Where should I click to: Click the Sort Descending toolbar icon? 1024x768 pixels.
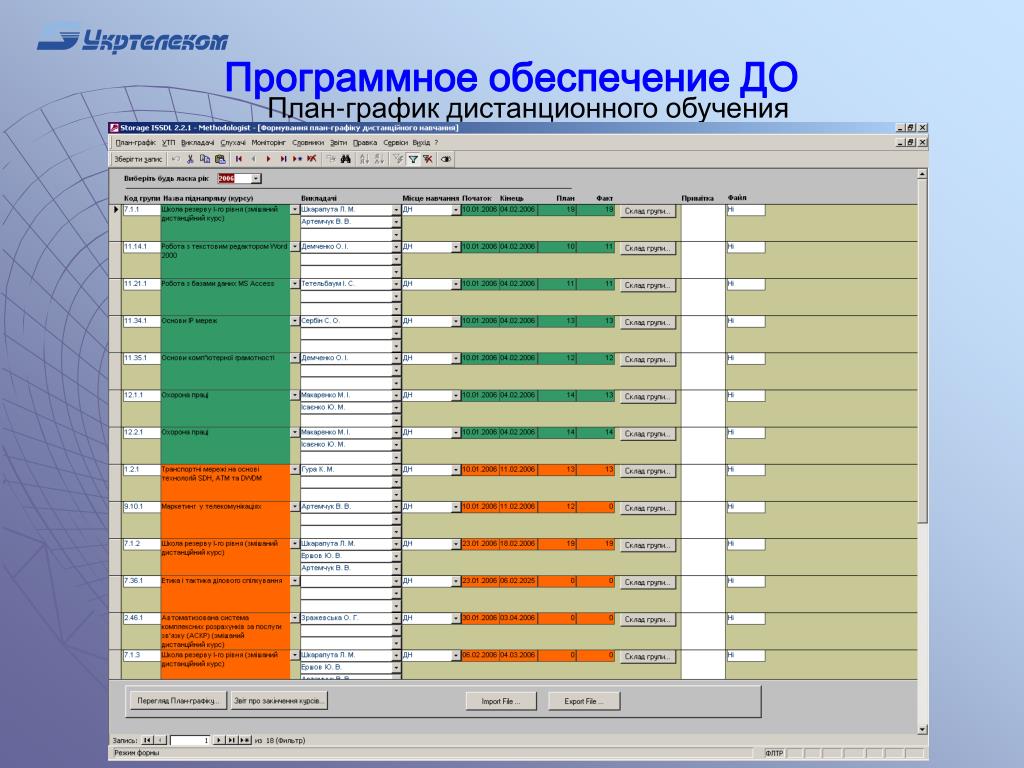point(379,159)
